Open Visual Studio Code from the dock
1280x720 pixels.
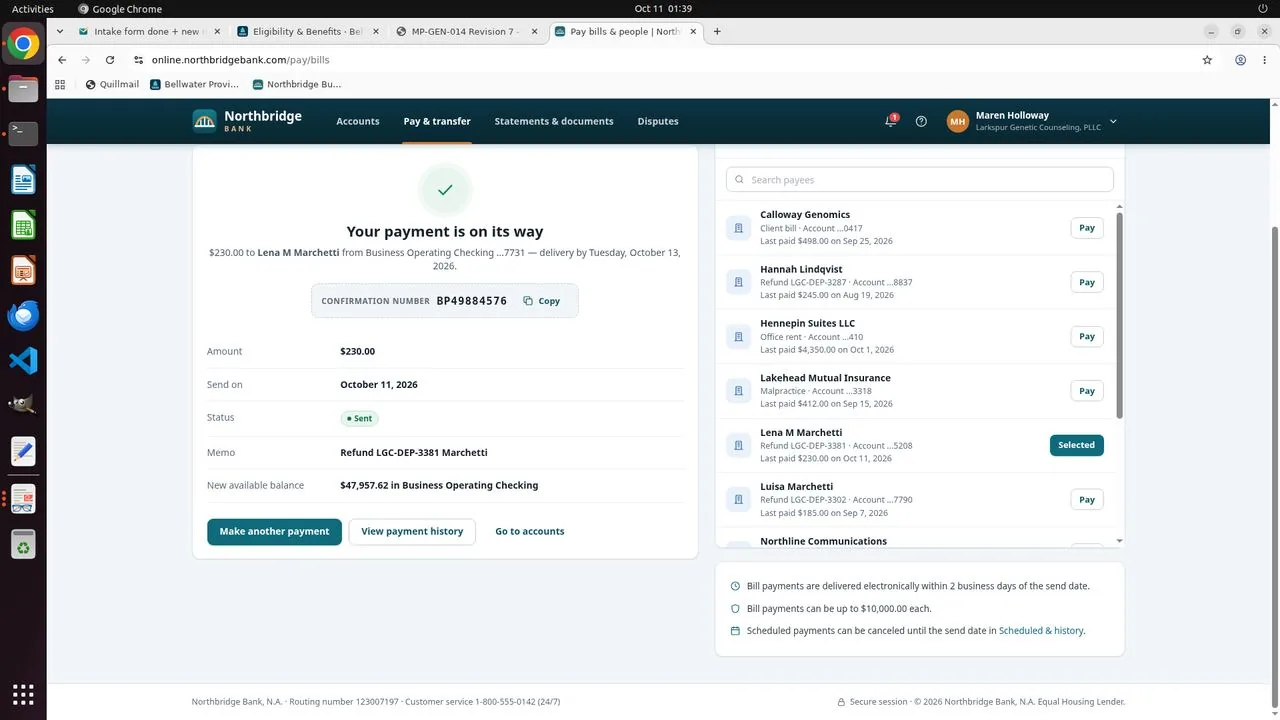click(23, 360)
